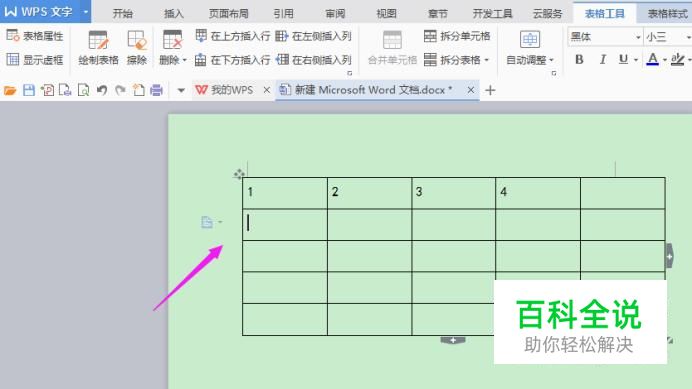
Task: Click the Save icon in quick toolbar
Action: pyautogui.click(x=29, y=91)
